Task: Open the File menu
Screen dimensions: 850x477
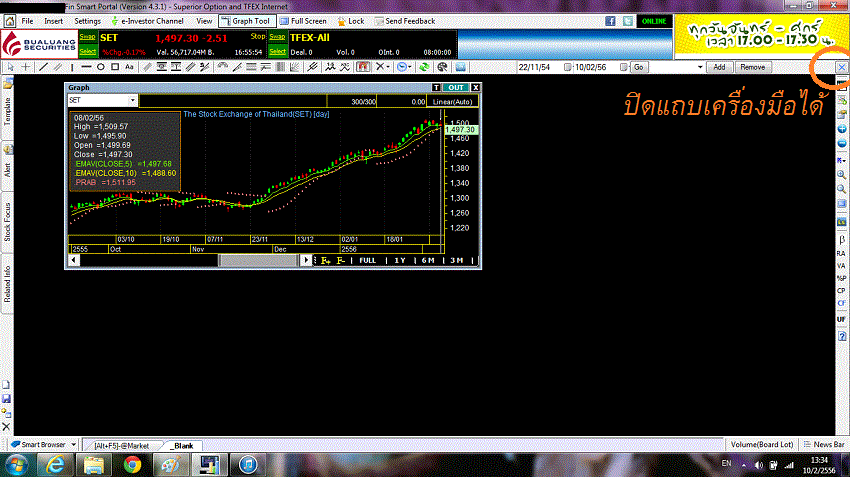Action: click(x=27, y=21)
